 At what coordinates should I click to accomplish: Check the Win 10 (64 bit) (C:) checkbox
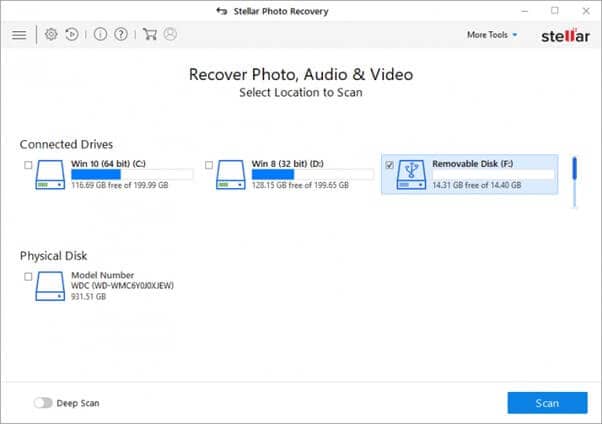(28, 165)
